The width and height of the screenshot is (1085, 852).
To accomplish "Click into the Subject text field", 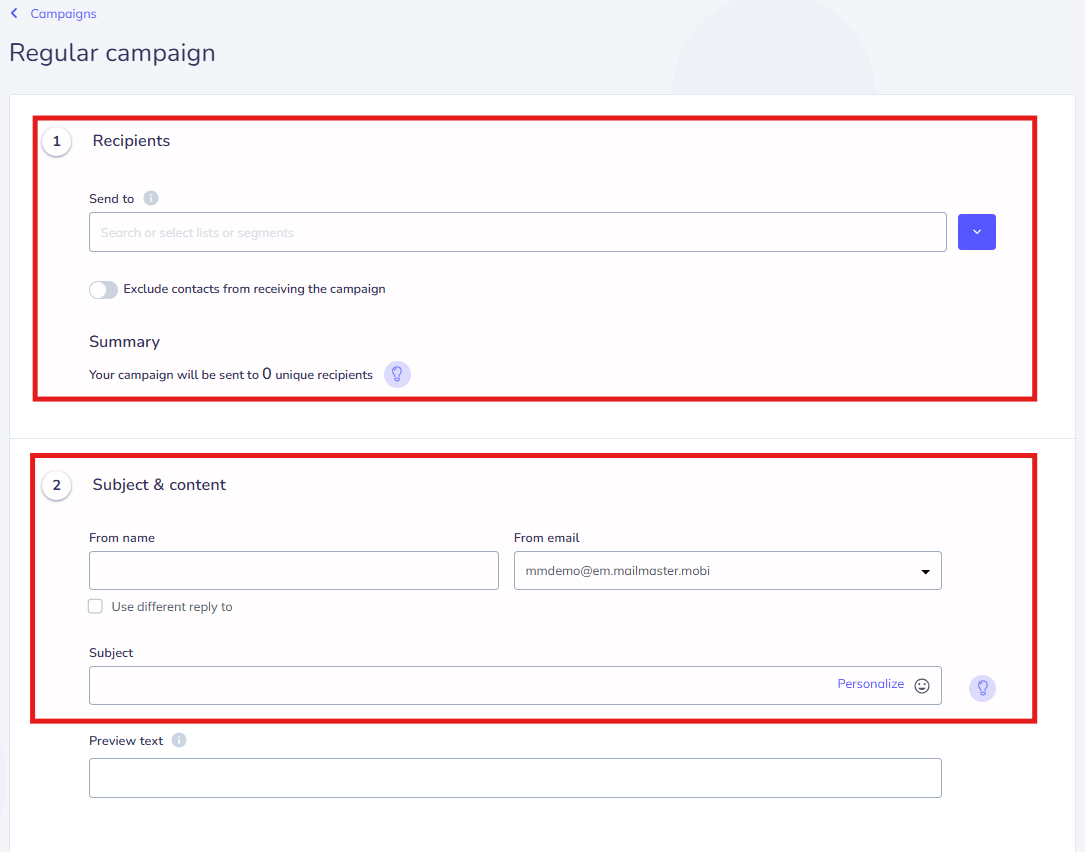I will coord(460,685).
